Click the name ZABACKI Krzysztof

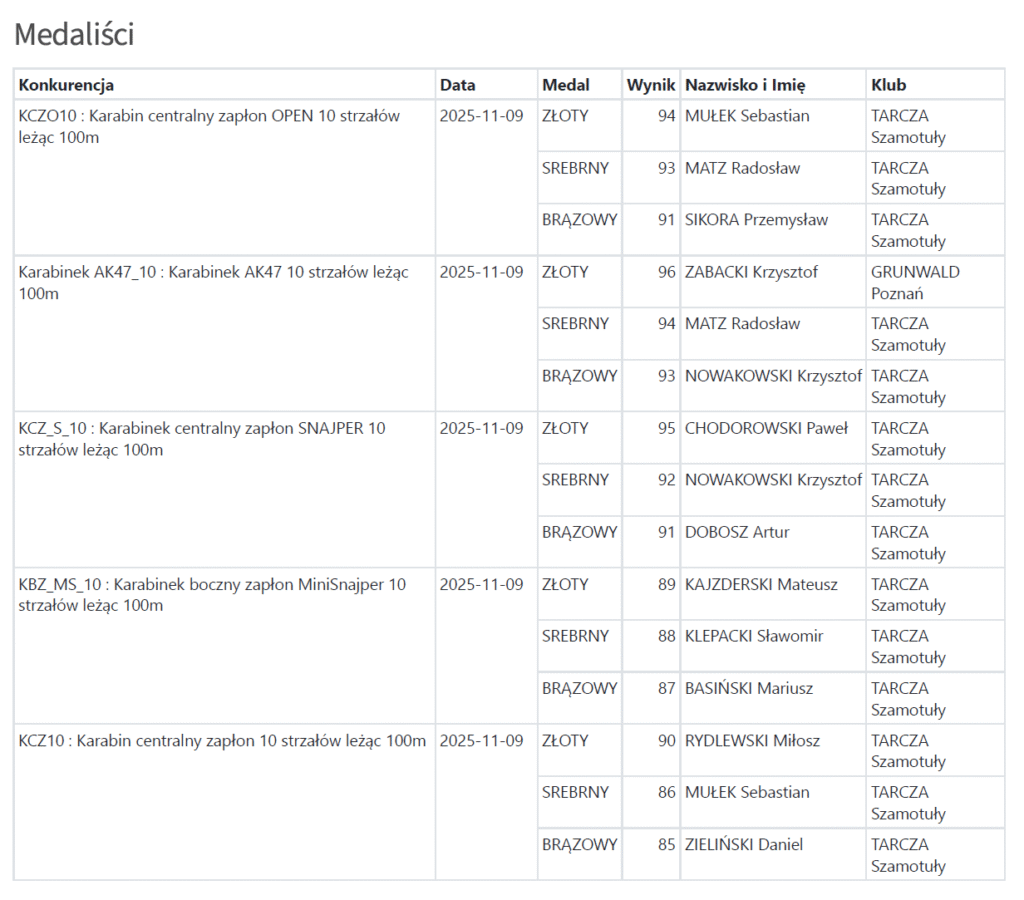pos(751,272)
